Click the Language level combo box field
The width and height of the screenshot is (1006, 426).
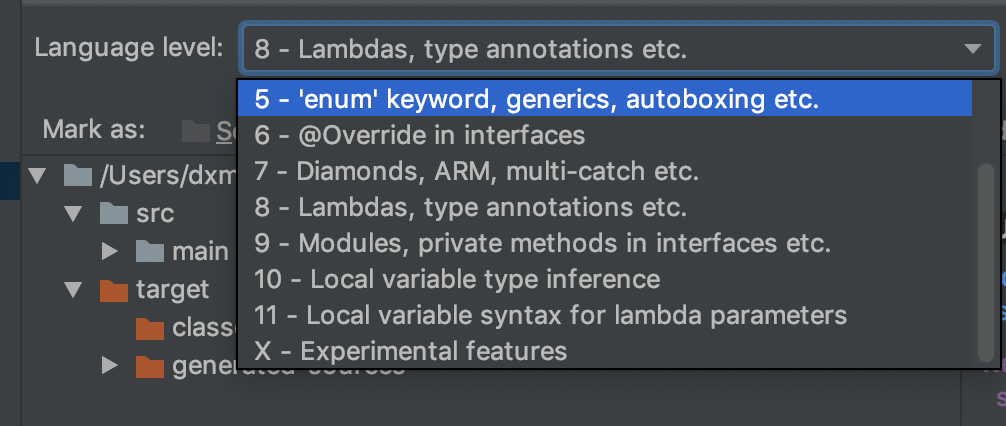point(618,49)
